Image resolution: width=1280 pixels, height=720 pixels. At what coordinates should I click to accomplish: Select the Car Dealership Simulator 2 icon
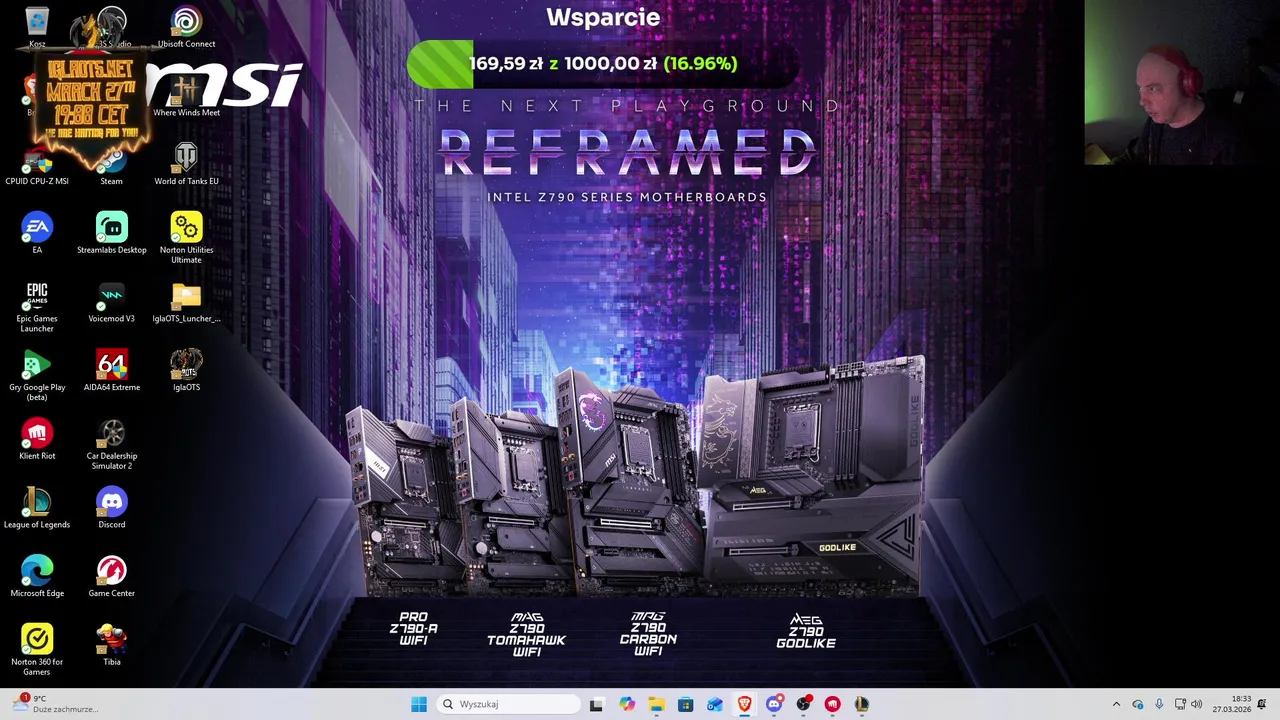[x=111, y=445]
